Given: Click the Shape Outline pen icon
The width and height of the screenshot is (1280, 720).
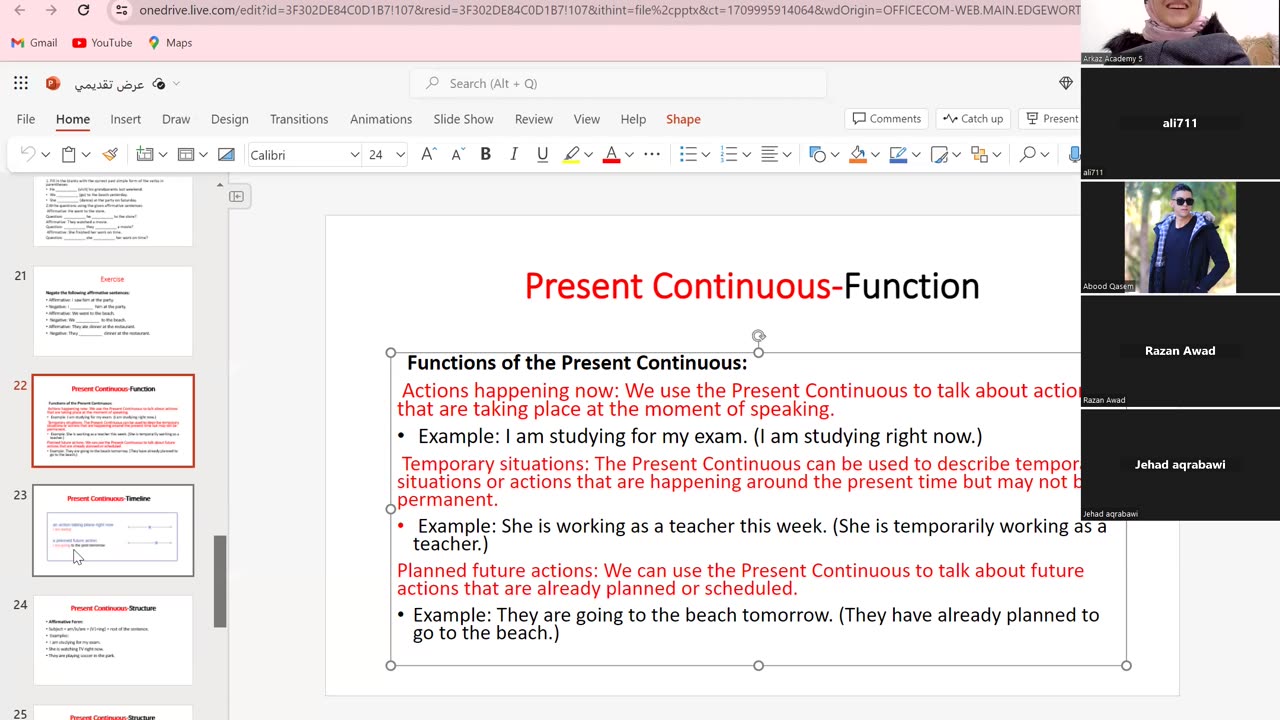Looking at the screenshot, I should tap(898, 154).
